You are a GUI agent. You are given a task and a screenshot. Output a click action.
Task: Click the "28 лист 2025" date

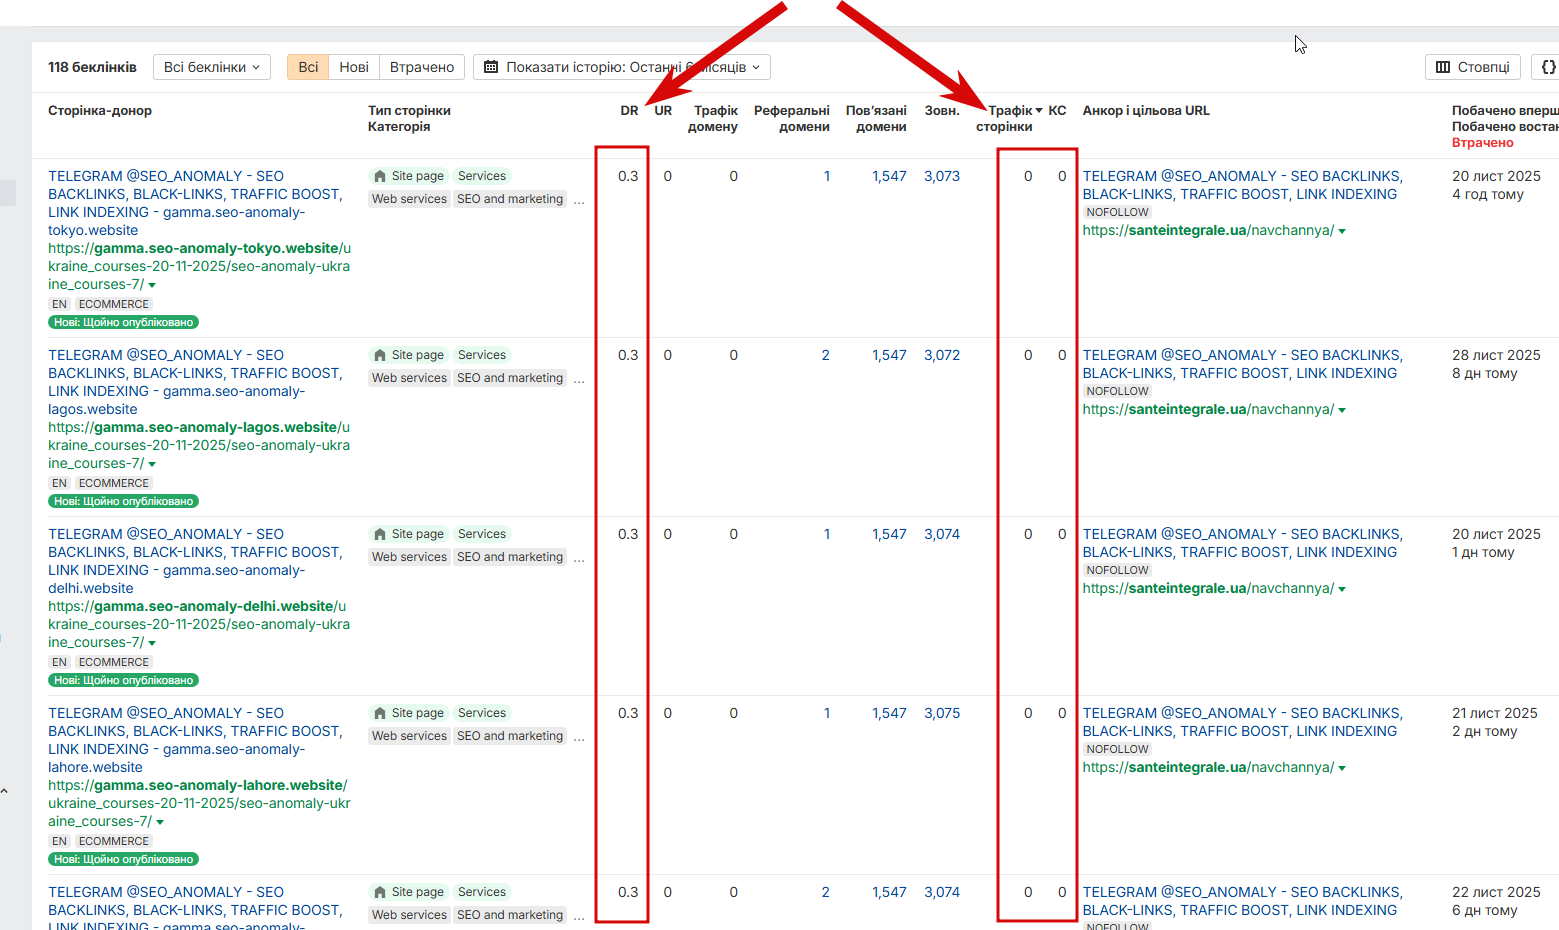point(1496,355)
